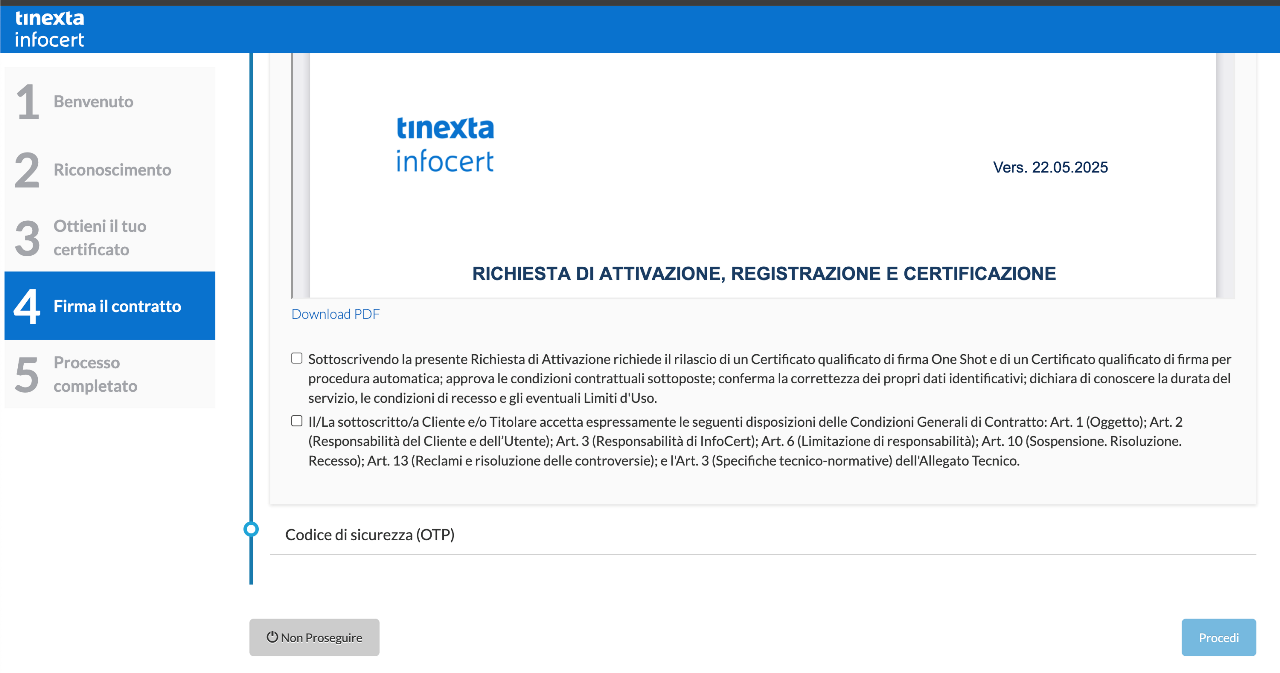Click the first checkbox's description paragraph text
1280x673 pixels.
pyautogui.click(x=768, y=378)
